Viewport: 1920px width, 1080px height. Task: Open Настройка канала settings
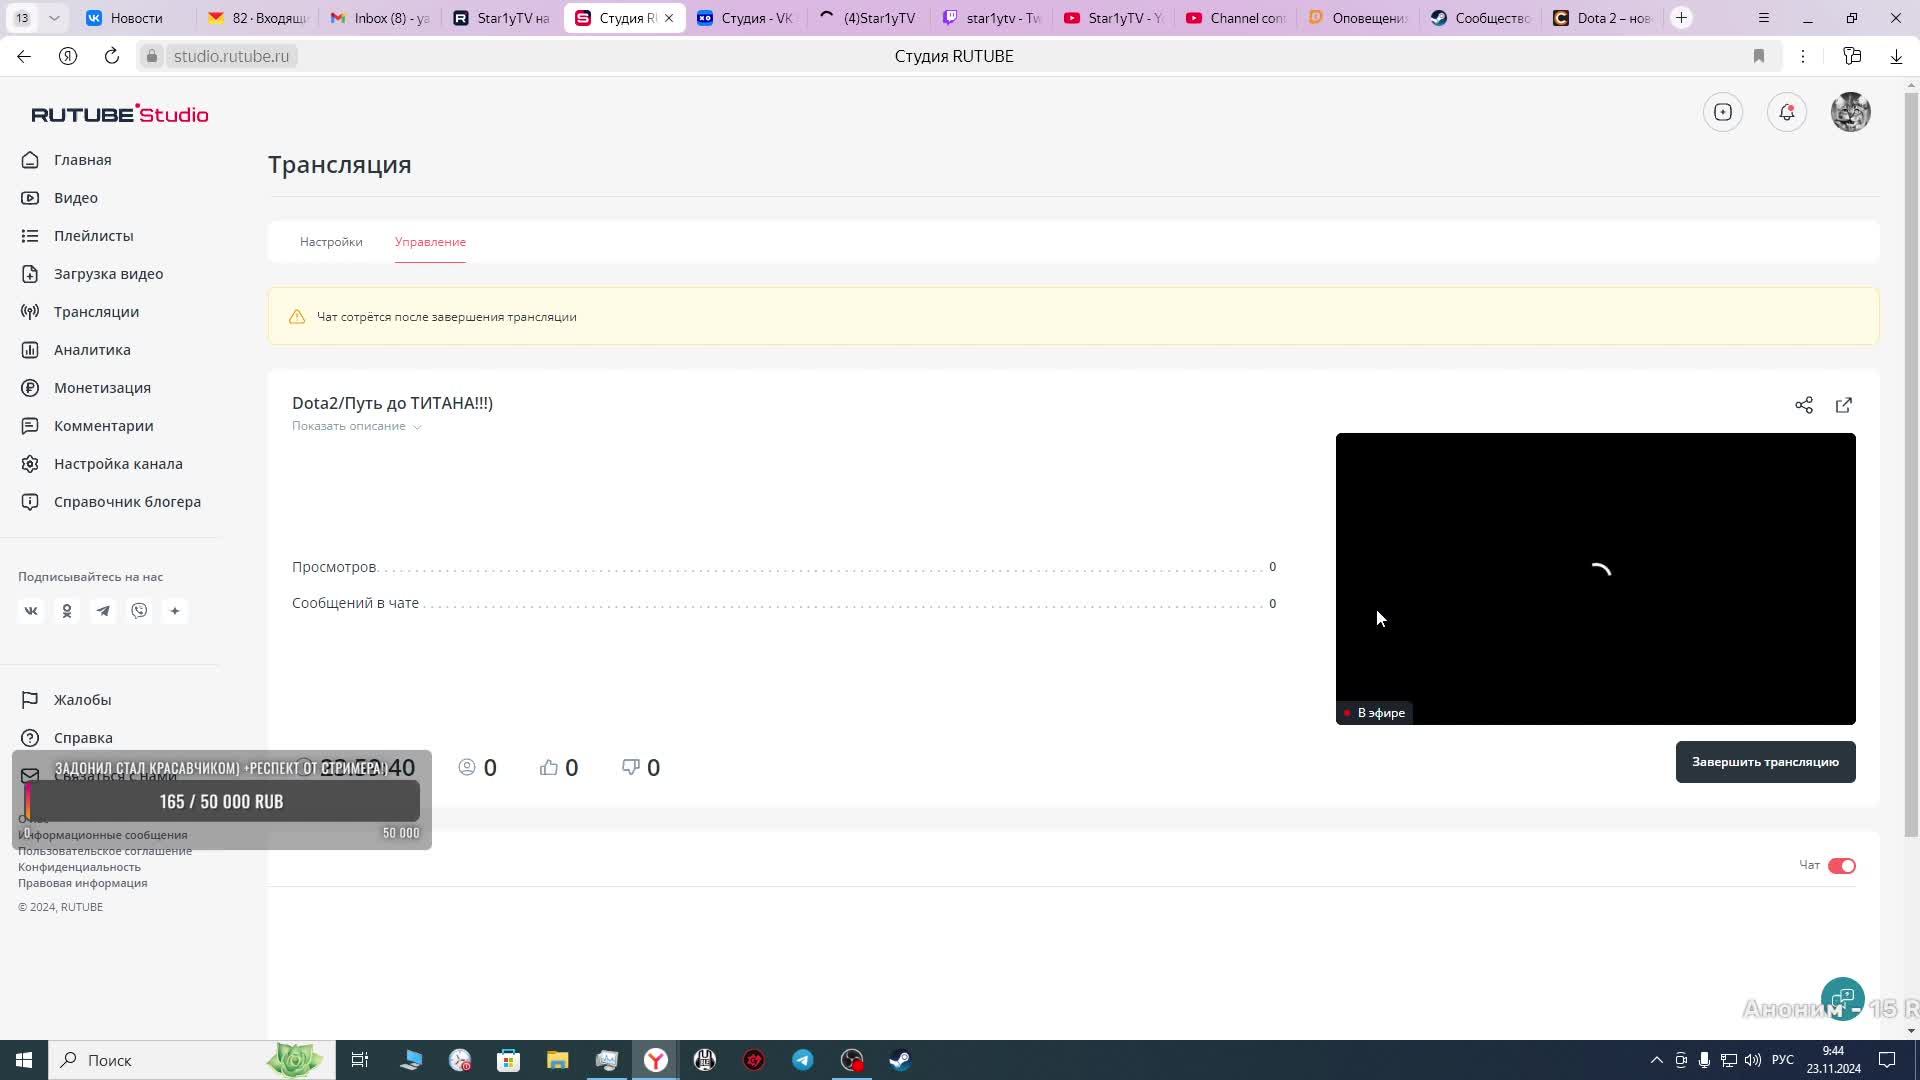[118, 464]
